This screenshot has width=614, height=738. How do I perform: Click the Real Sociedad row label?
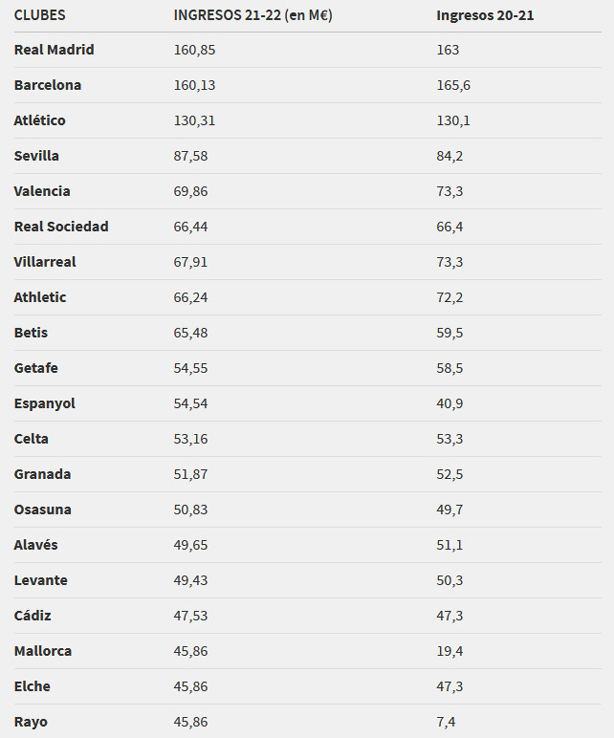click(x=61, y=226)
